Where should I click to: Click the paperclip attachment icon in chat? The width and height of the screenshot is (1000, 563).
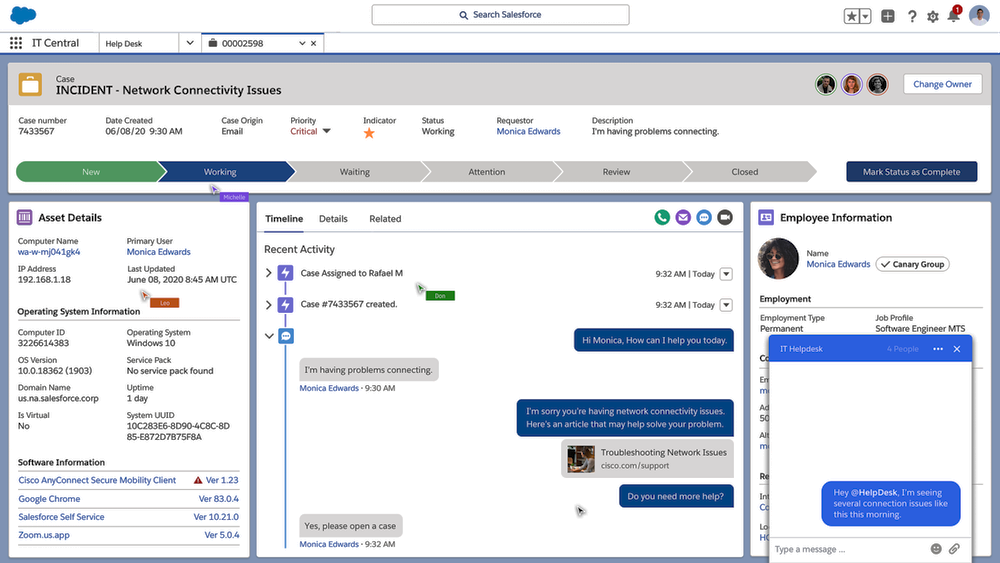pos(954,548)
